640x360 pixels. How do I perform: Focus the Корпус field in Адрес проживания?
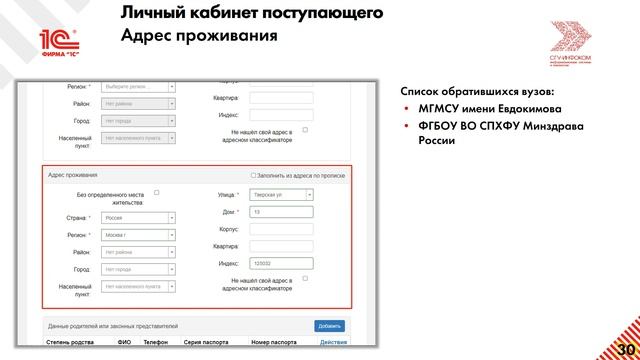point(281,229)
